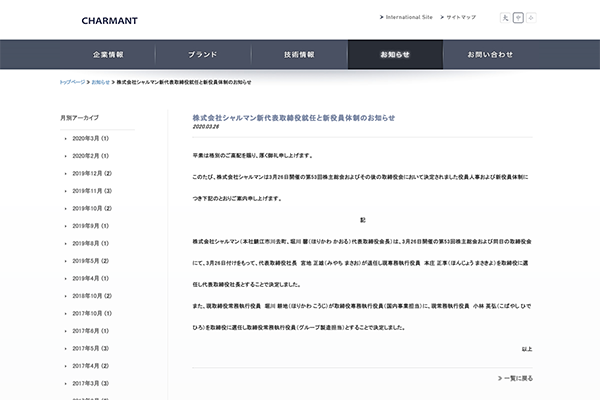Click the 月別アーカイブ heading
Image resolution: width=600 pixels, height=400 pixels.
[80, 118]
